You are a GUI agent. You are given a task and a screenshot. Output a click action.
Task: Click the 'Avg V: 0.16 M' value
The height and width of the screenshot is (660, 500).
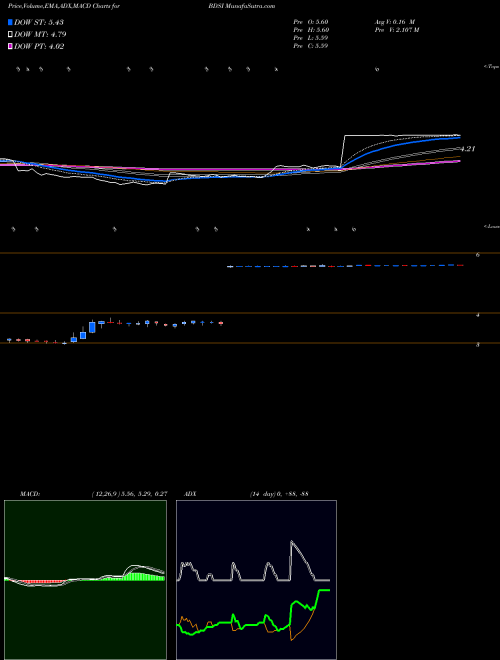395,22
